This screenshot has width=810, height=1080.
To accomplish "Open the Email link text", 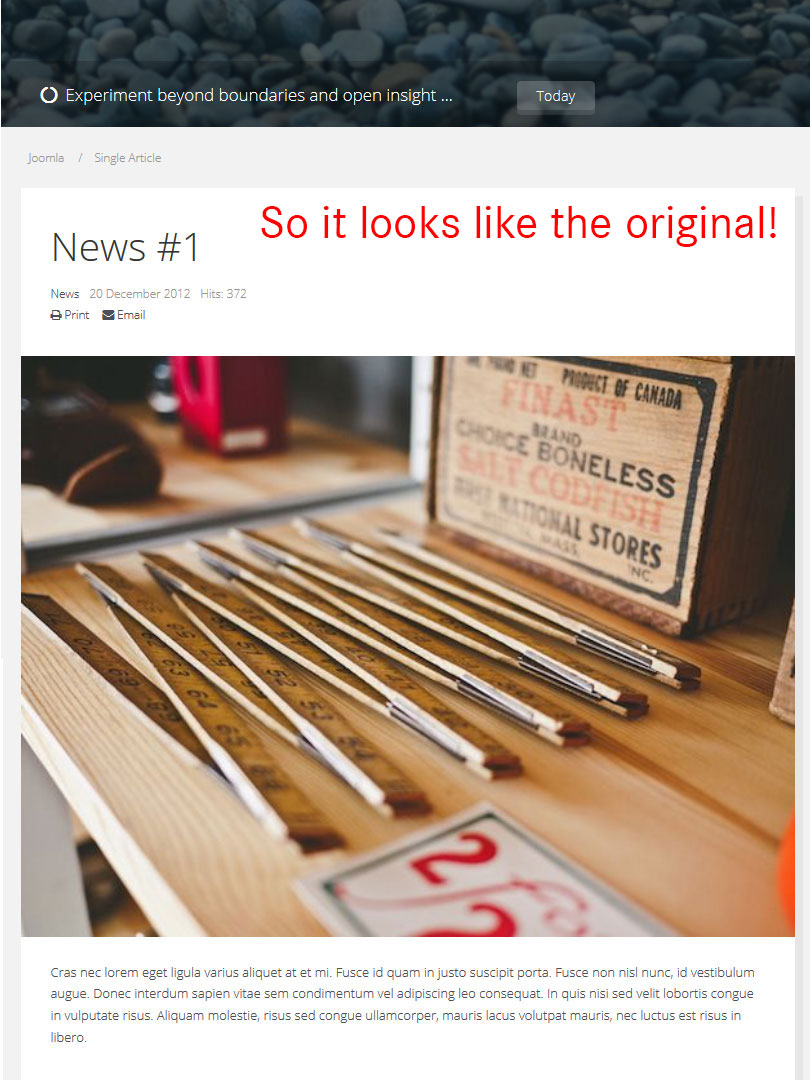I will pyautogui.click(x=131, y=315).
